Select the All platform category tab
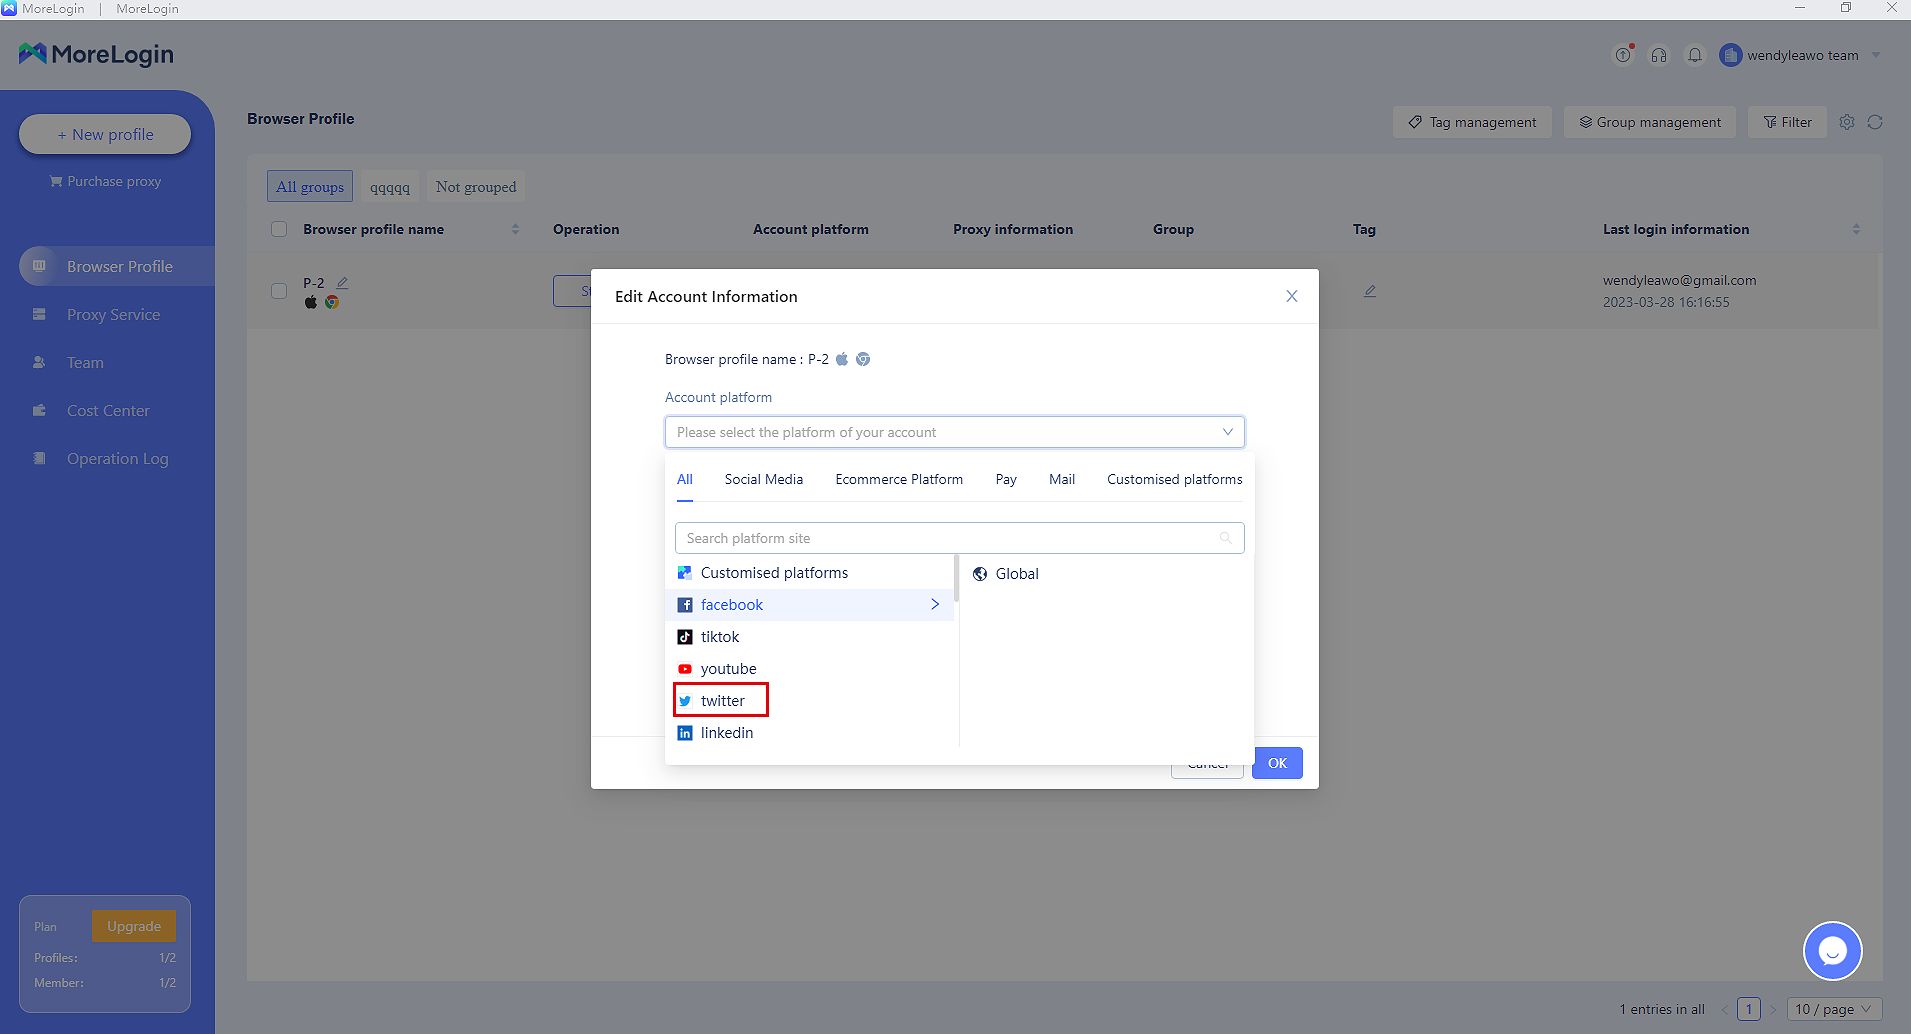Viewport: 1911px width, 1034px height. (x=685, y=479)
